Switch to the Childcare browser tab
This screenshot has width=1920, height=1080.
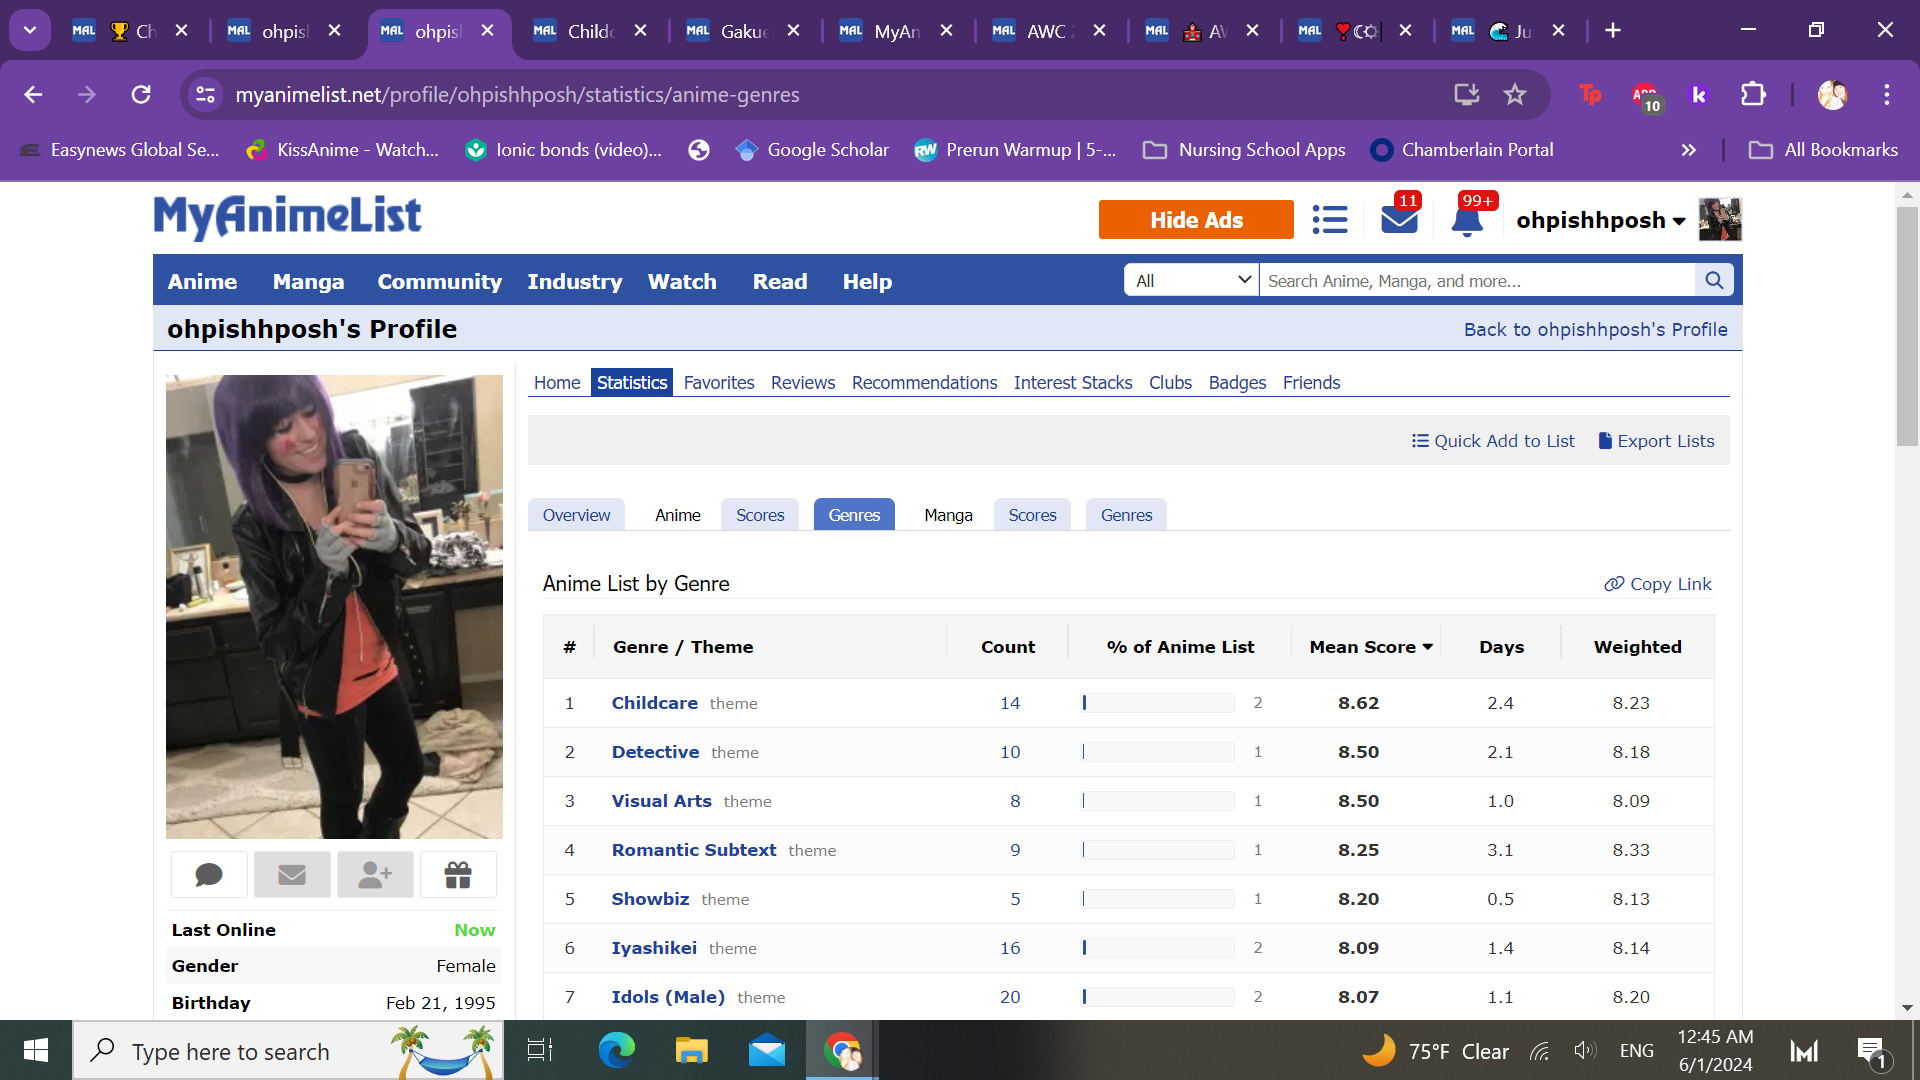pos(590,31)
